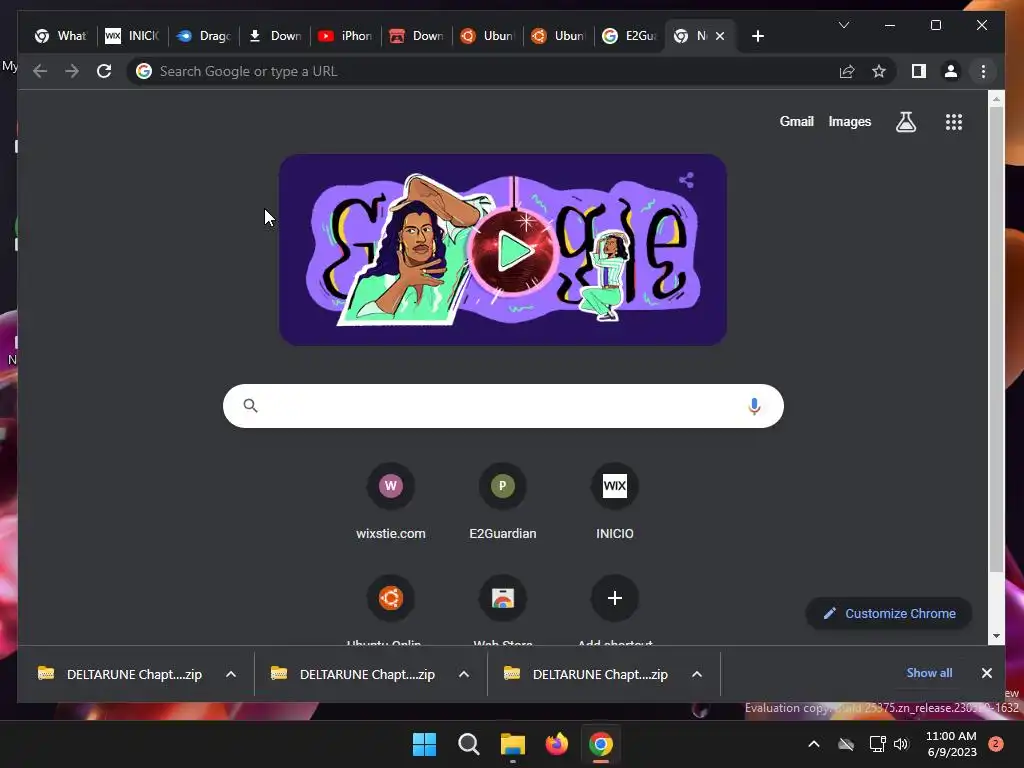Open the clock and date panel
Screen dimensions: 1024x768
(951, 744)
